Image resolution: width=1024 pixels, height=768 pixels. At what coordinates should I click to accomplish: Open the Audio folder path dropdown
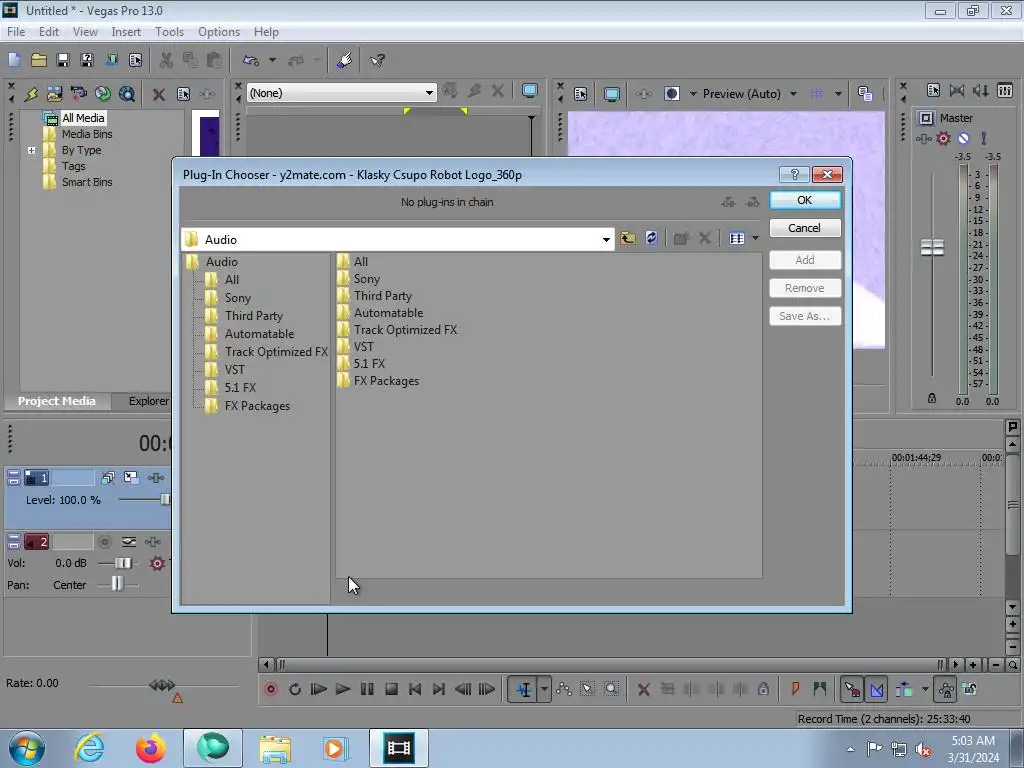click(x=606, y=240)
